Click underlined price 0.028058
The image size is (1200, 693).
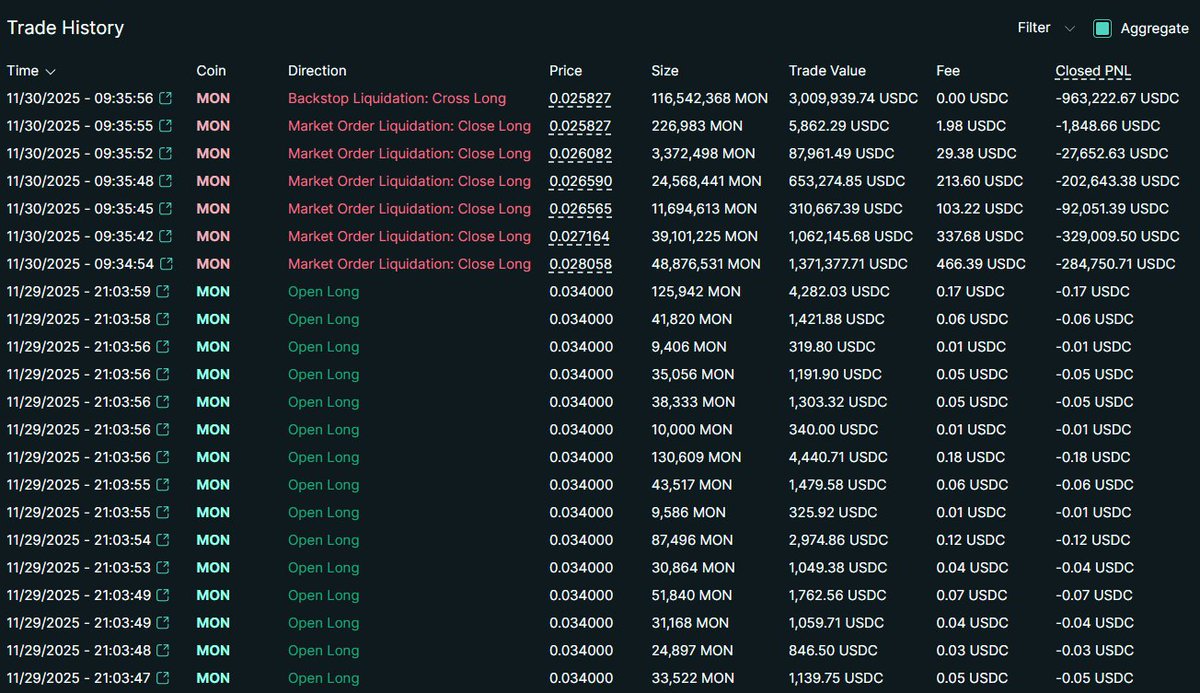pos(580,264)
